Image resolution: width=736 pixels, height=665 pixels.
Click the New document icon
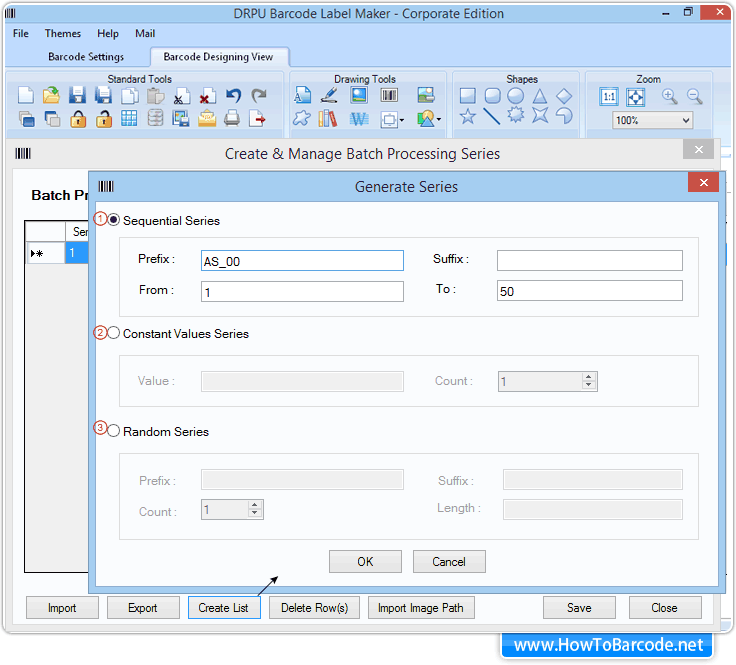(x=26, y=95)
